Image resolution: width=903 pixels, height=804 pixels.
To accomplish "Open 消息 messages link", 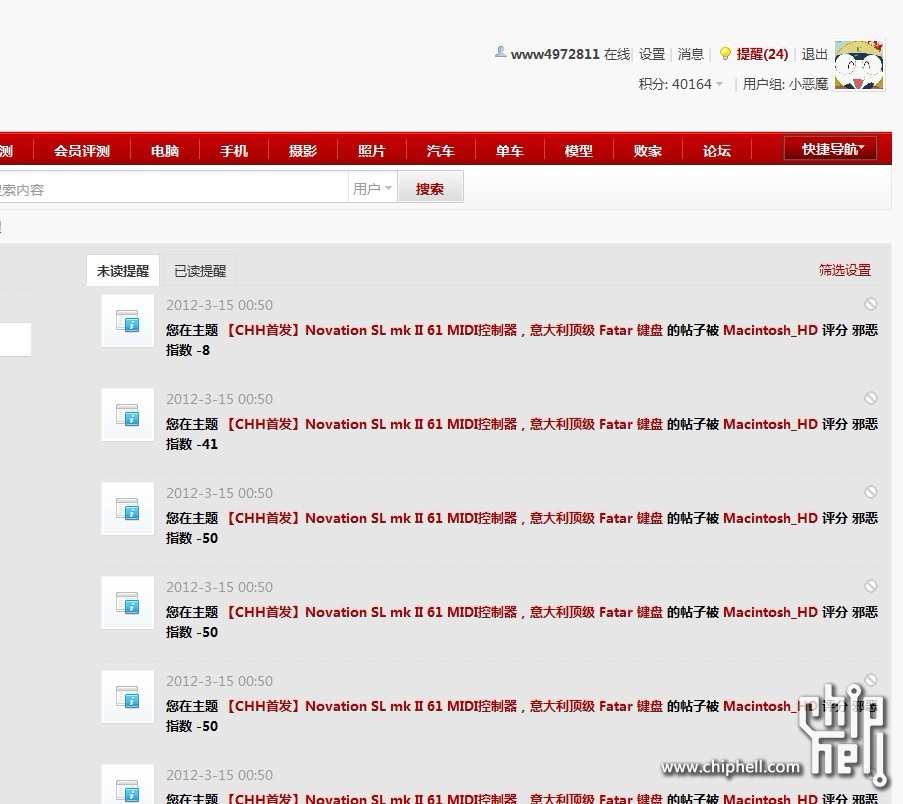I will (x=690, y=54).
